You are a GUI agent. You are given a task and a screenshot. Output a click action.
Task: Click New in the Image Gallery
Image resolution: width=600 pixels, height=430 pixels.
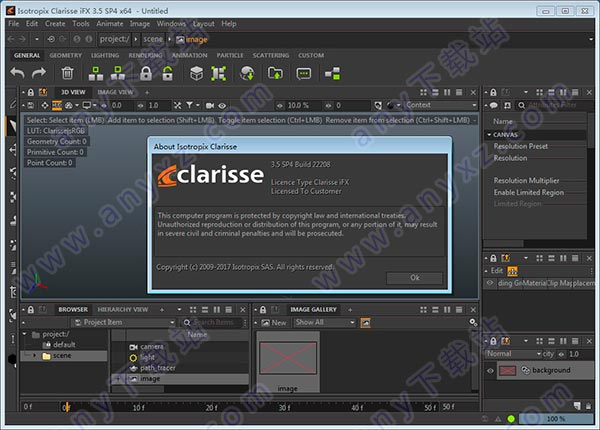pos(274,323)
